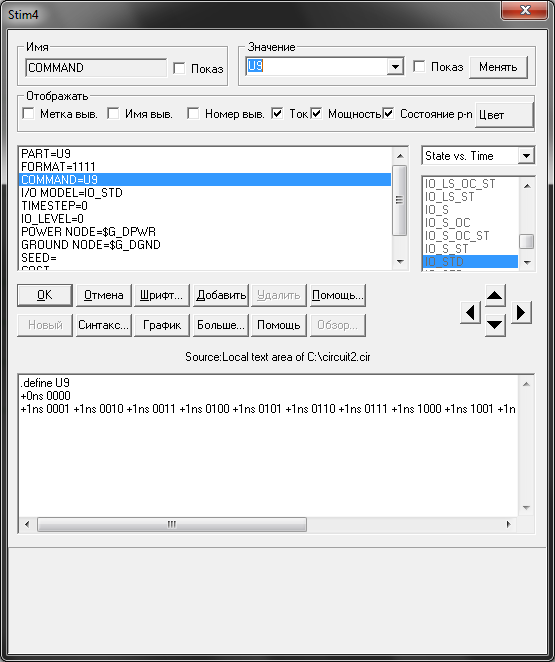
Task: Enable the Метка выв. checkbox
Action: 28,113
